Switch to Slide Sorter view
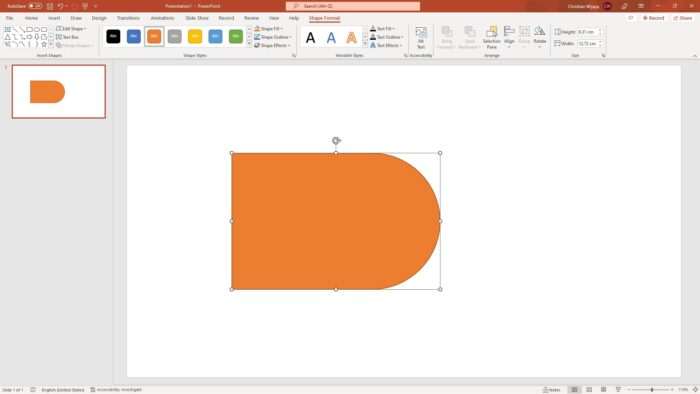The height and width of the screenshot is (394, 700). (x=589, y=390)
